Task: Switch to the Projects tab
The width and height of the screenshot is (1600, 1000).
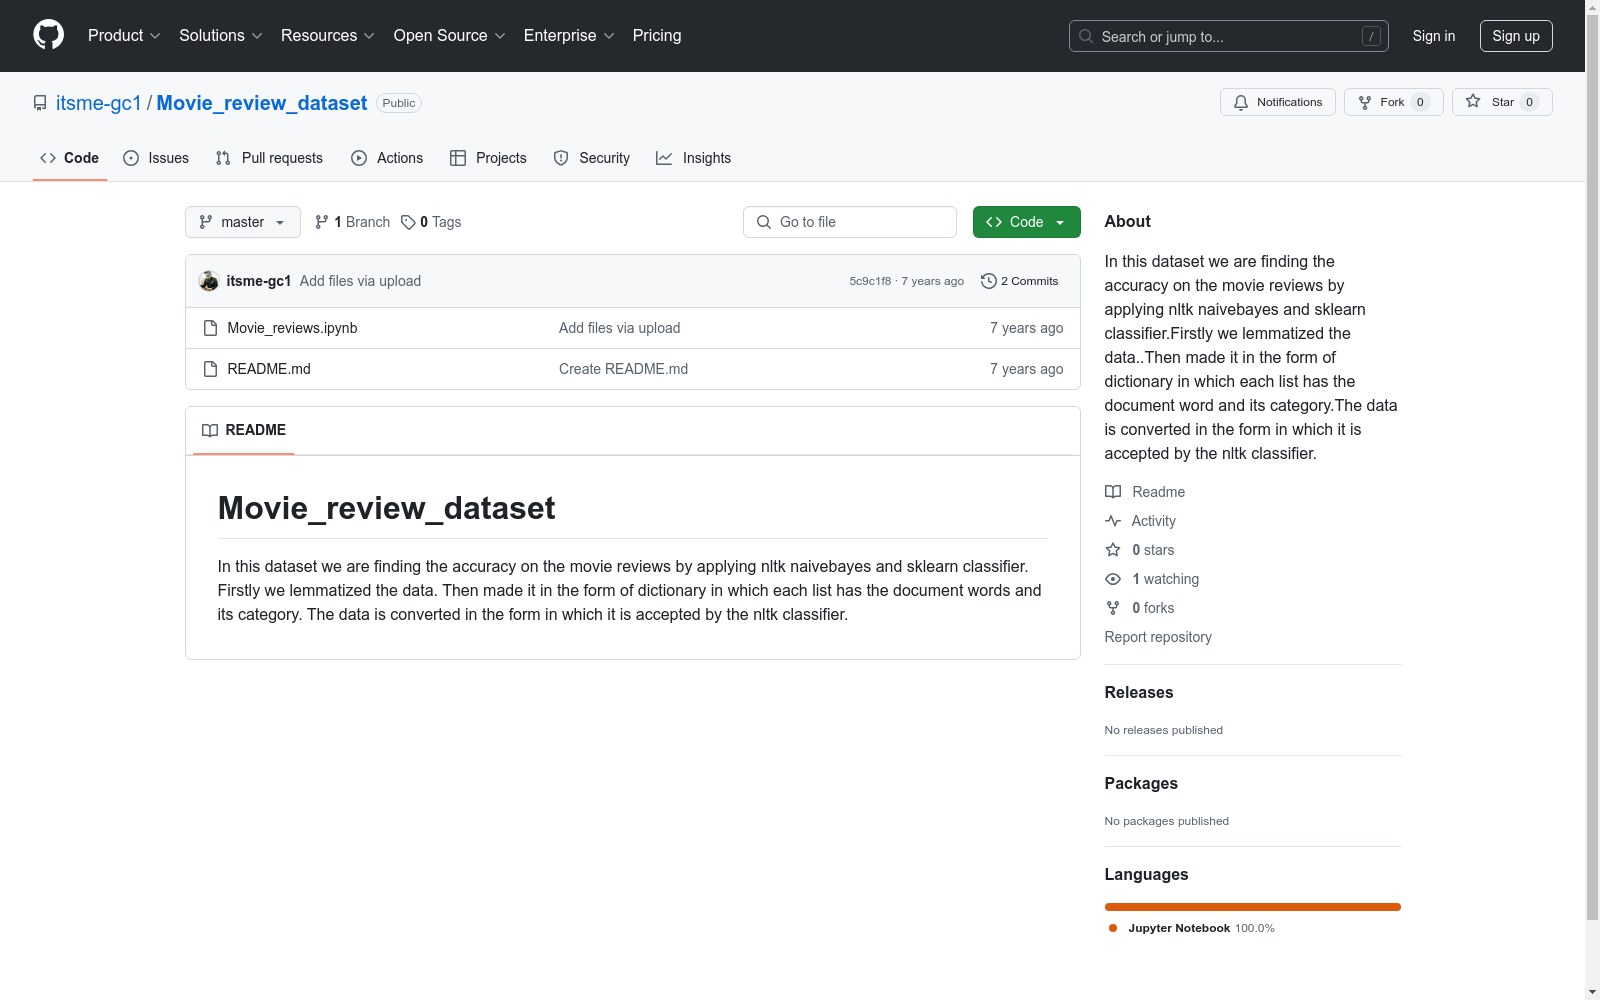Action: pyautogui.click(x=488, y=158)
